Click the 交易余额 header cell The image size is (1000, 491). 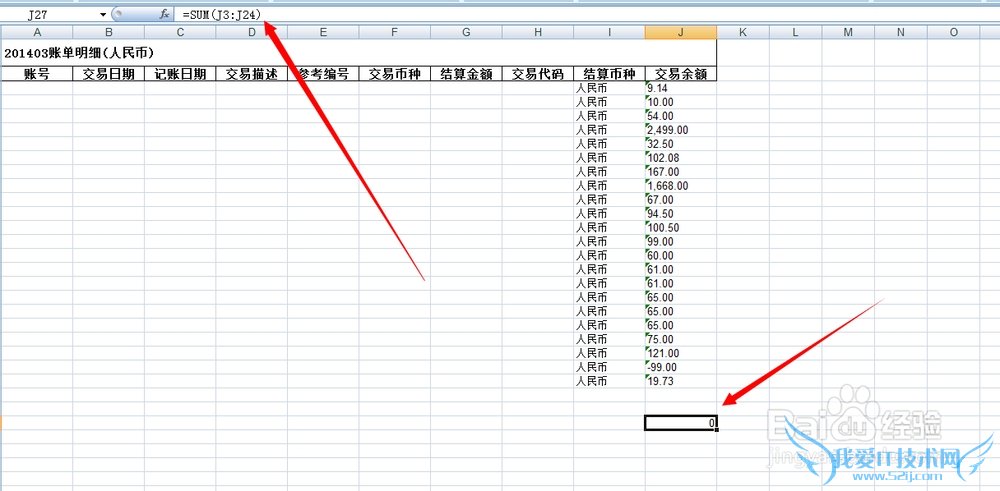[x=680, y=74]
